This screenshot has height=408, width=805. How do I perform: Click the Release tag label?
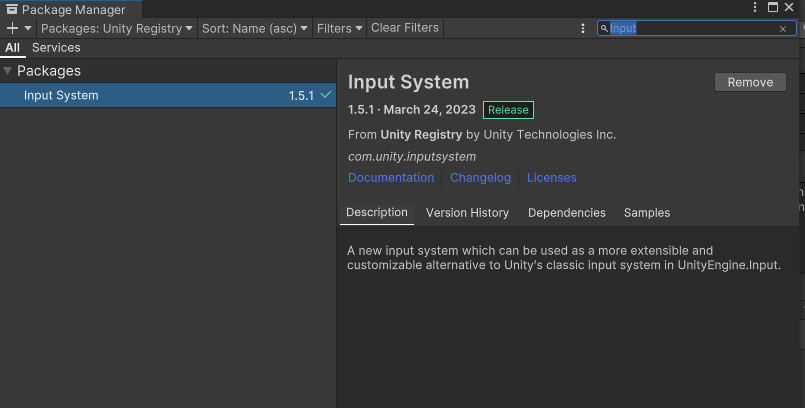click(508, 110)
